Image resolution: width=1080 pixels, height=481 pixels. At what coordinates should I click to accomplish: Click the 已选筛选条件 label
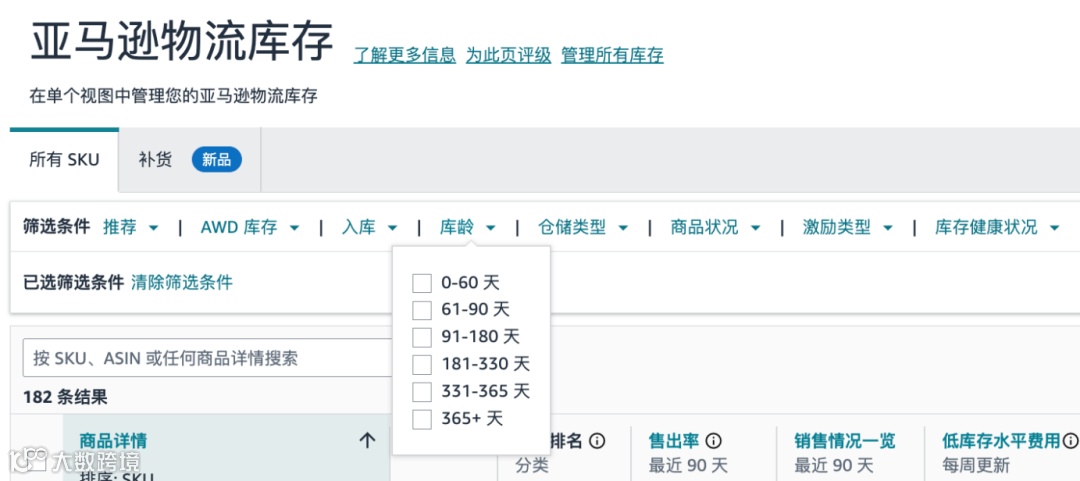(74, 283)
